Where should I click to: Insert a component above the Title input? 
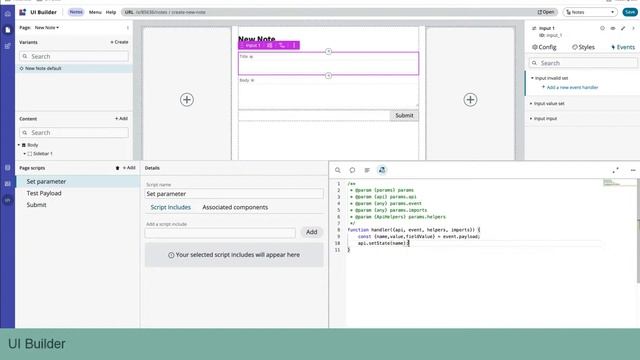click(x=329, y=51)
